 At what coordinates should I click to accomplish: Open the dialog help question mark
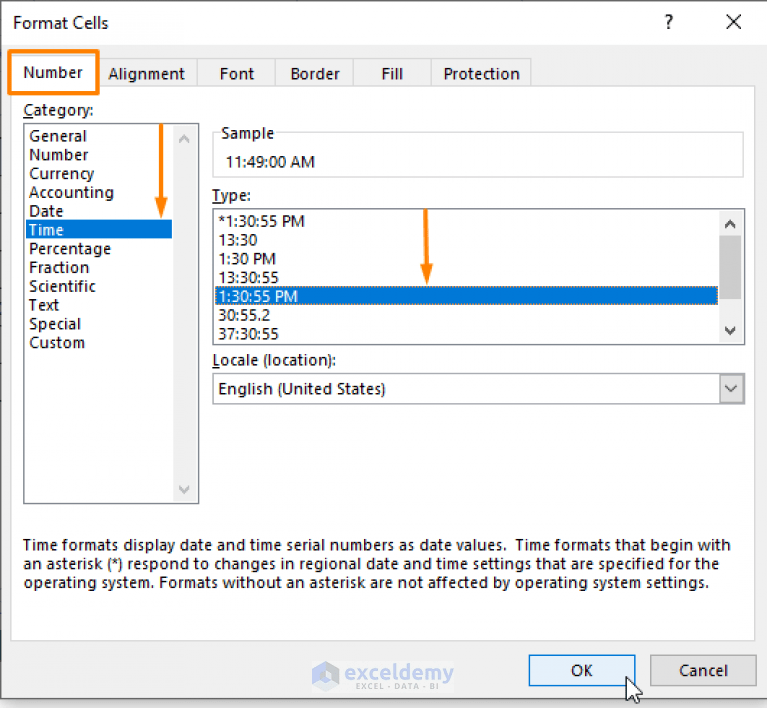(x=669, y=22)
